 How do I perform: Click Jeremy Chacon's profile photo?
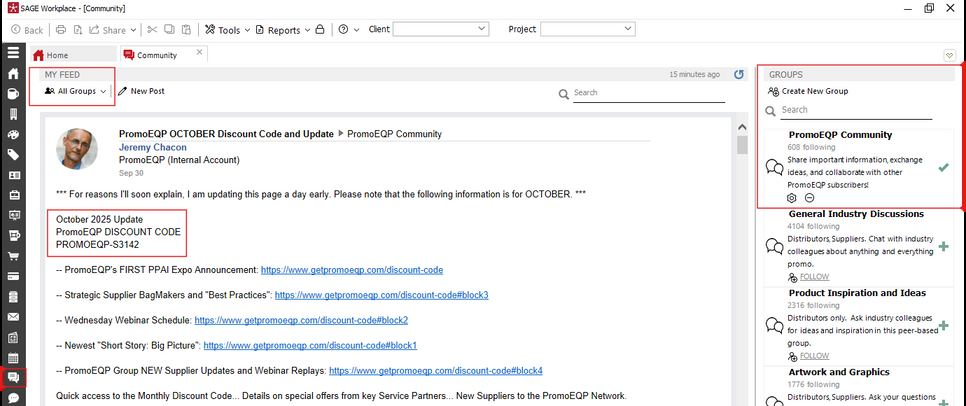[77, 148]
